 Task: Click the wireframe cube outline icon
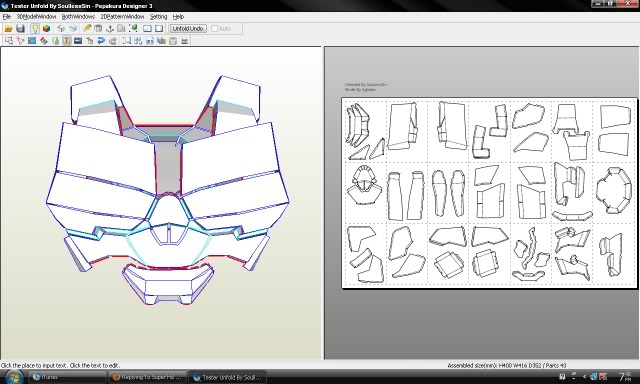tap(61, 29)
